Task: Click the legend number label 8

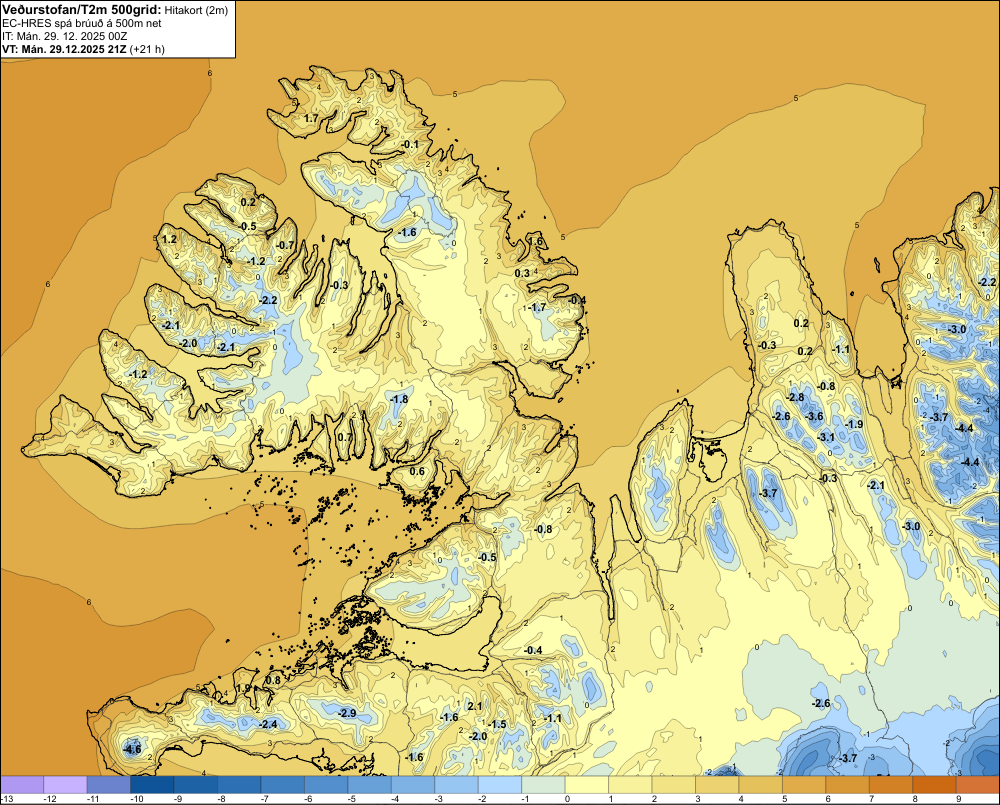Action: pos(915,799)
